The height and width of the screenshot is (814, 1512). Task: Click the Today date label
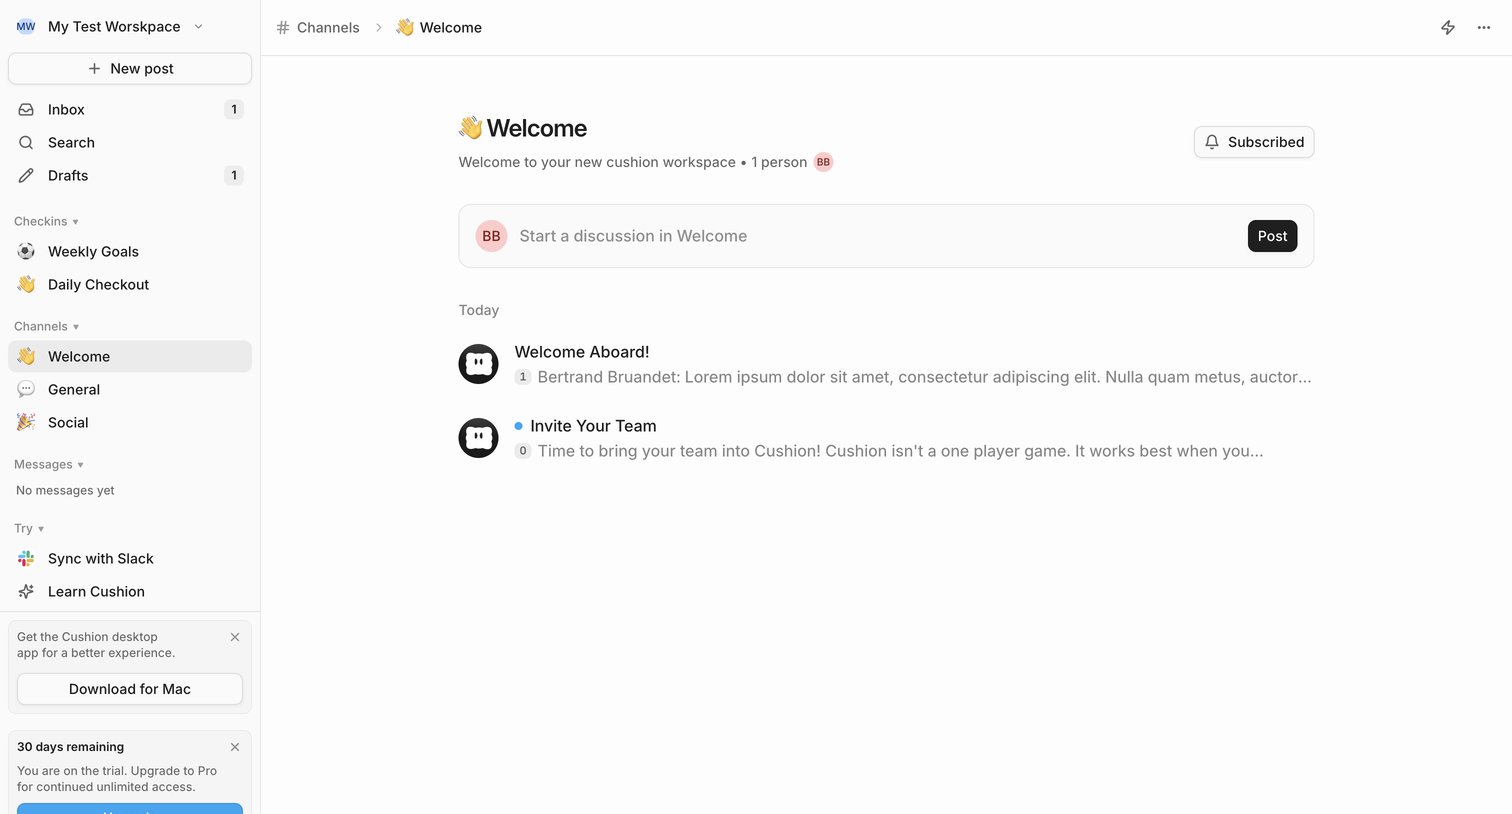point(478,310)
